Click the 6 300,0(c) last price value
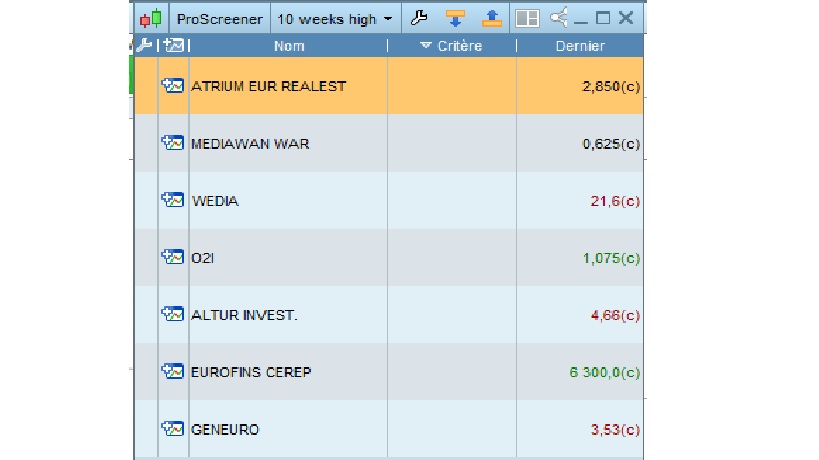Screen dimensions: 819x460 605,372
